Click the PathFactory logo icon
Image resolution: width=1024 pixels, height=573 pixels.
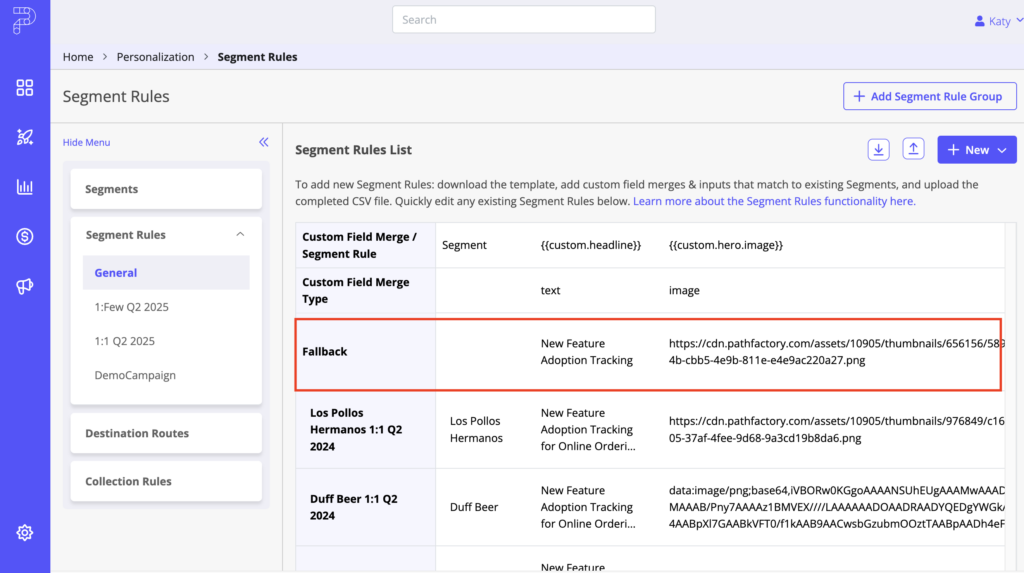[x=24, y=20]
